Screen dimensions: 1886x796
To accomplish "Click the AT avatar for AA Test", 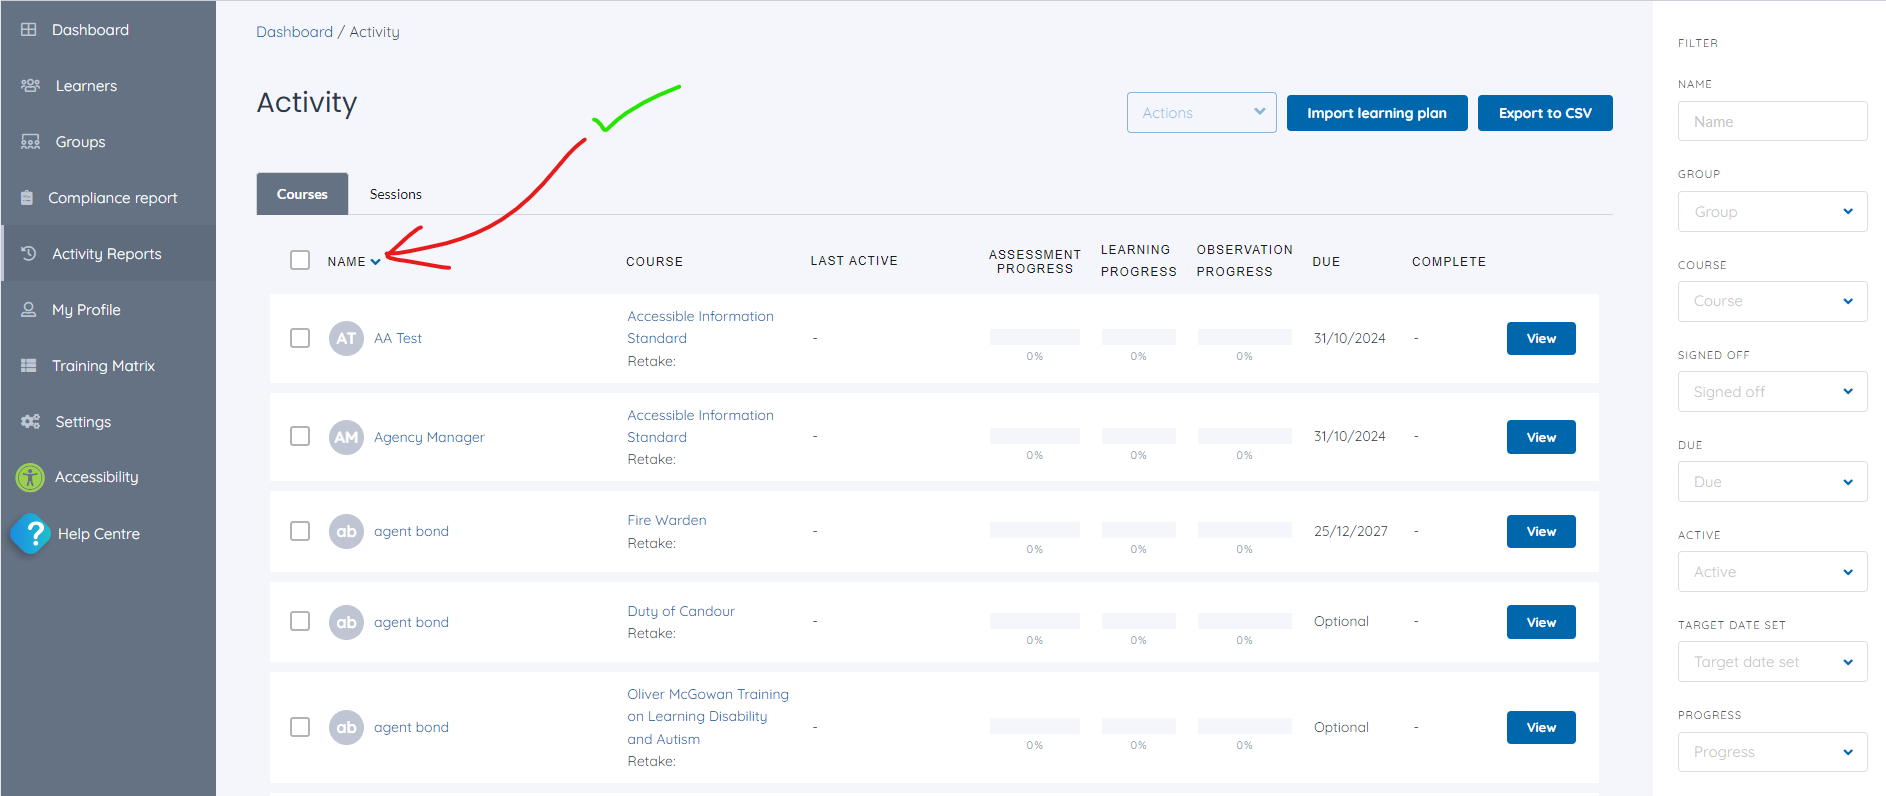I will 346,338.
